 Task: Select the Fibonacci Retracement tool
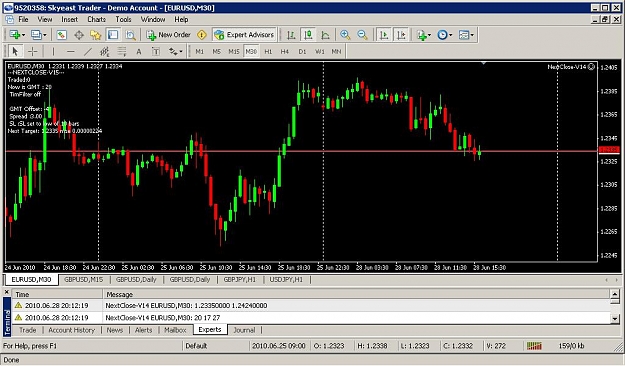[x=122, y=51]
